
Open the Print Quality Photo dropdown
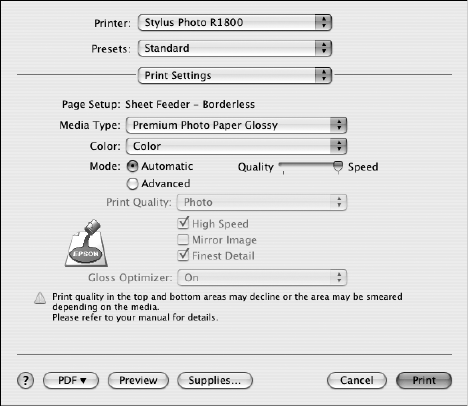click(262, 202)
